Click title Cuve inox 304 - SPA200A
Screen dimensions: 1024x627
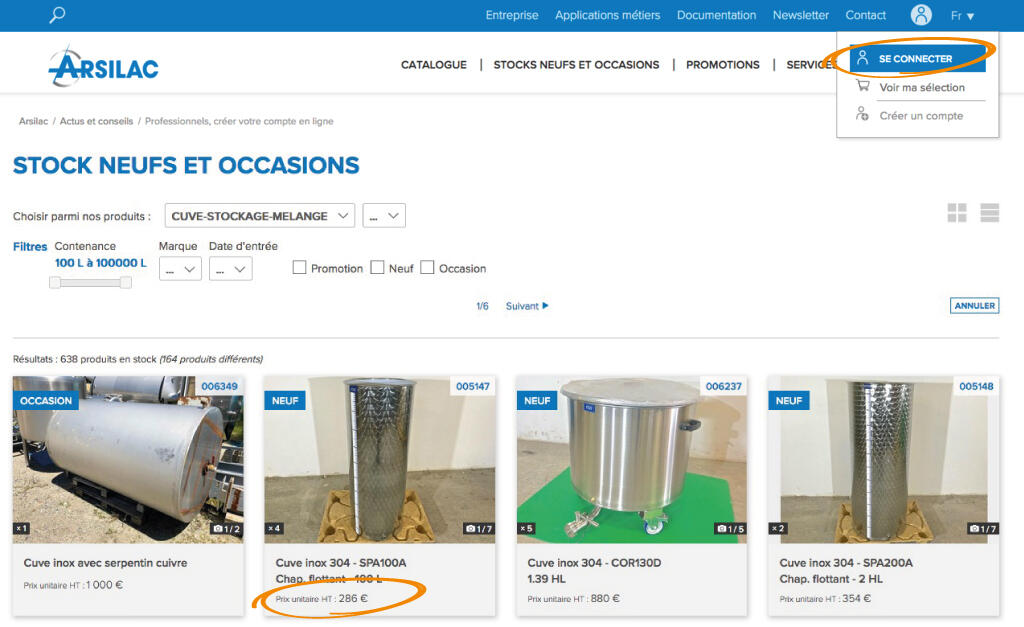click(x=846, y=563)
